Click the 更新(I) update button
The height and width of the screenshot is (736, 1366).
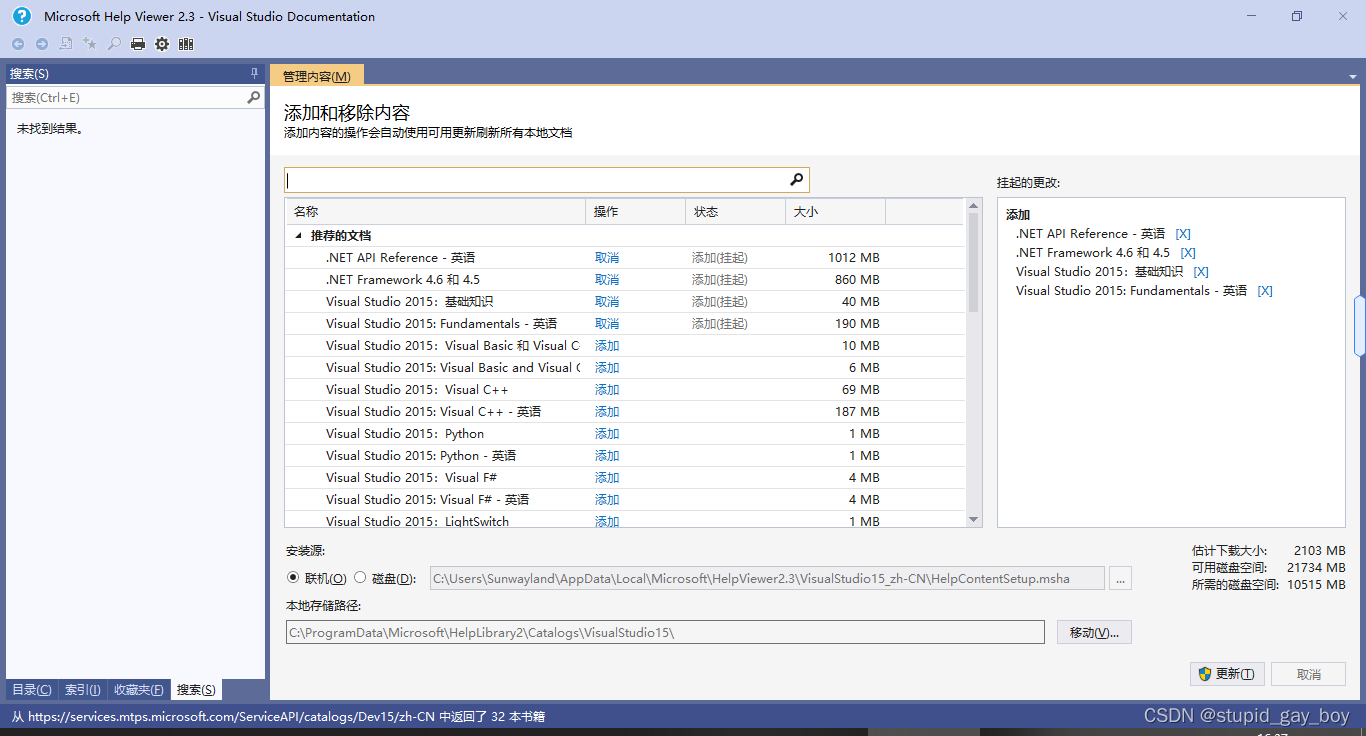[1228, 674]
